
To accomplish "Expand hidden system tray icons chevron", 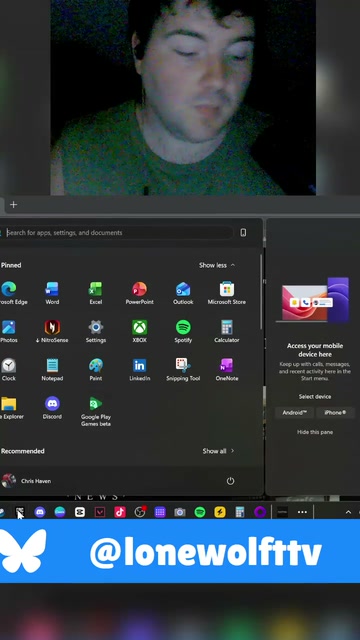I will (x=348, y=512).
